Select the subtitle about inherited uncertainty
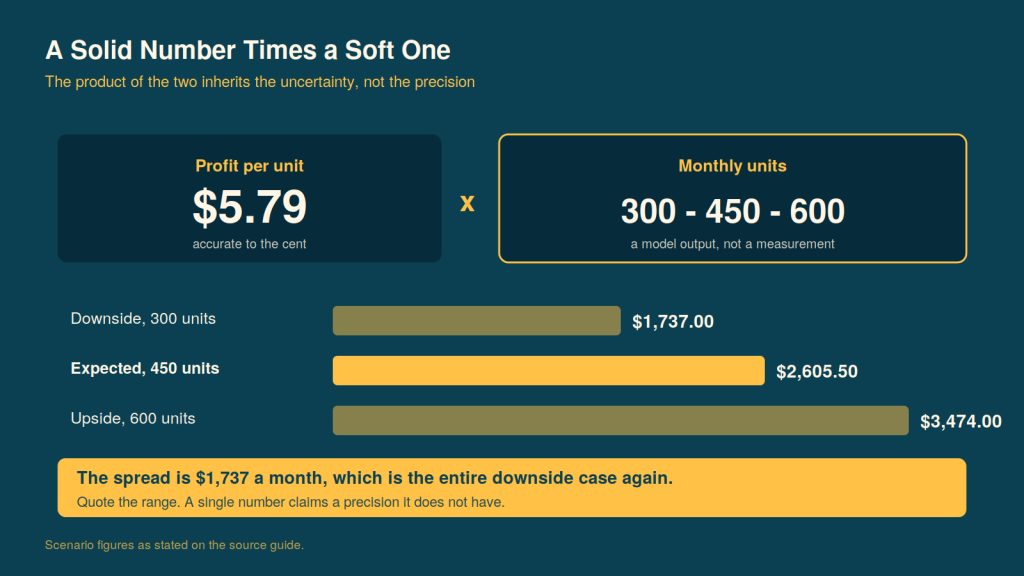1024x576 pixels. tap(260, 82)
